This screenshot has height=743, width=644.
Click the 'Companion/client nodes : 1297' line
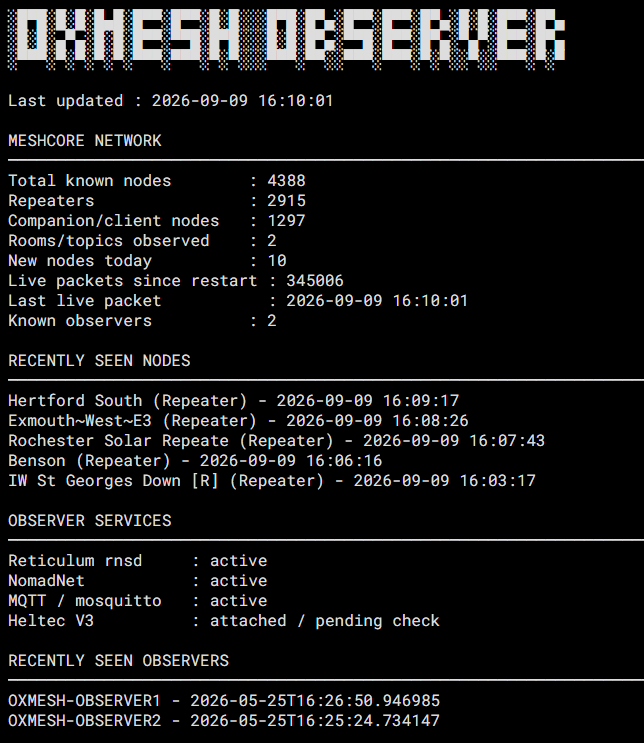coord(157,221)
